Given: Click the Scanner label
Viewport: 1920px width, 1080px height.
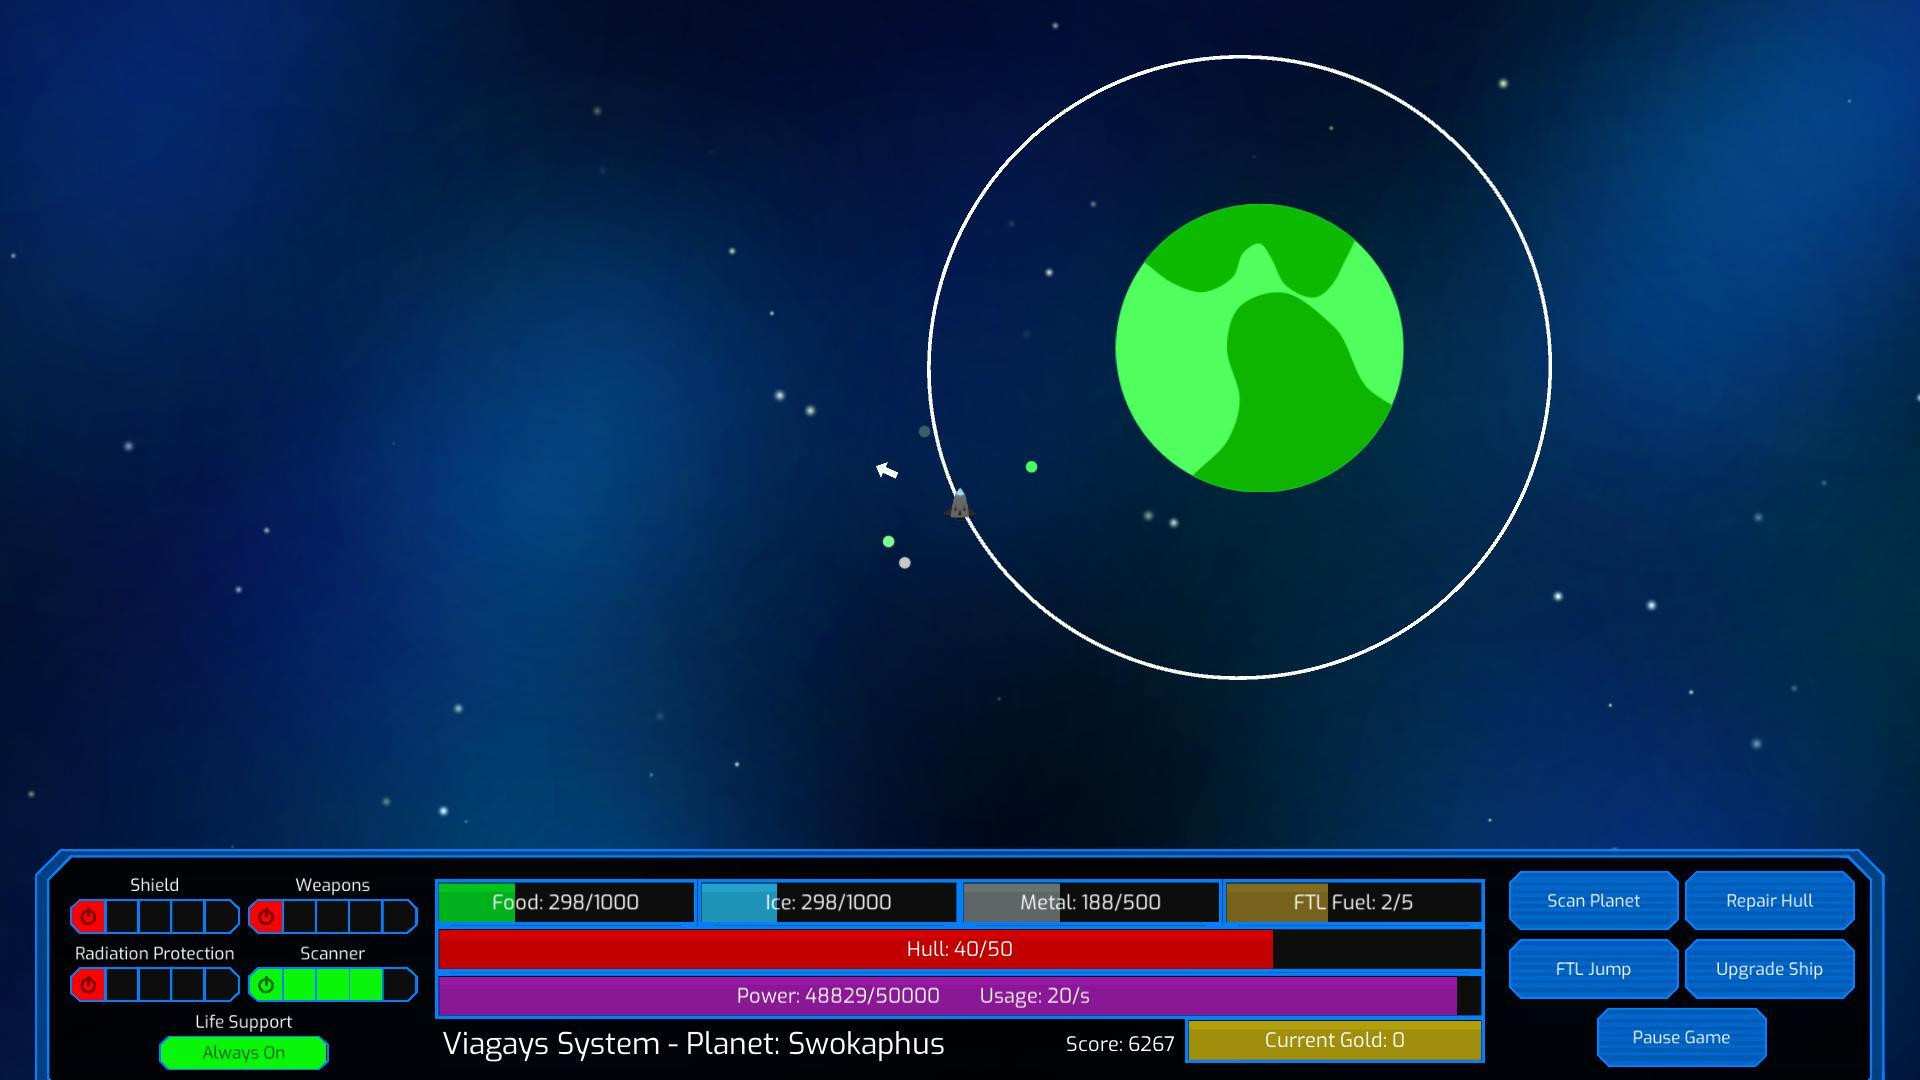Looking at the screenshot, I should pyautogui.click(x=332, y=953).
